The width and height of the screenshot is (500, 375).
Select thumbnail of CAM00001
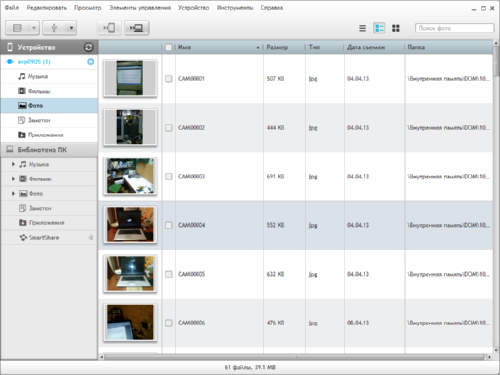pos(130,78)
